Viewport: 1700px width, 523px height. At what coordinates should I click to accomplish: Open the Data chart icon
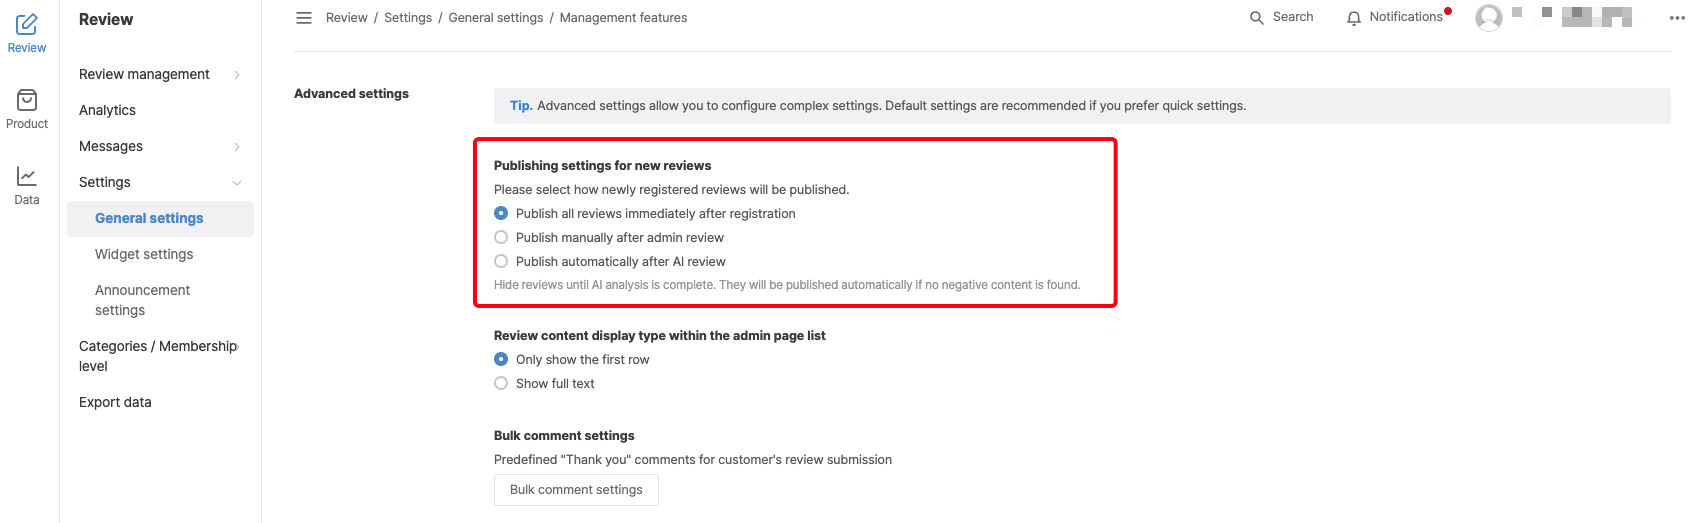pos(27,176)
